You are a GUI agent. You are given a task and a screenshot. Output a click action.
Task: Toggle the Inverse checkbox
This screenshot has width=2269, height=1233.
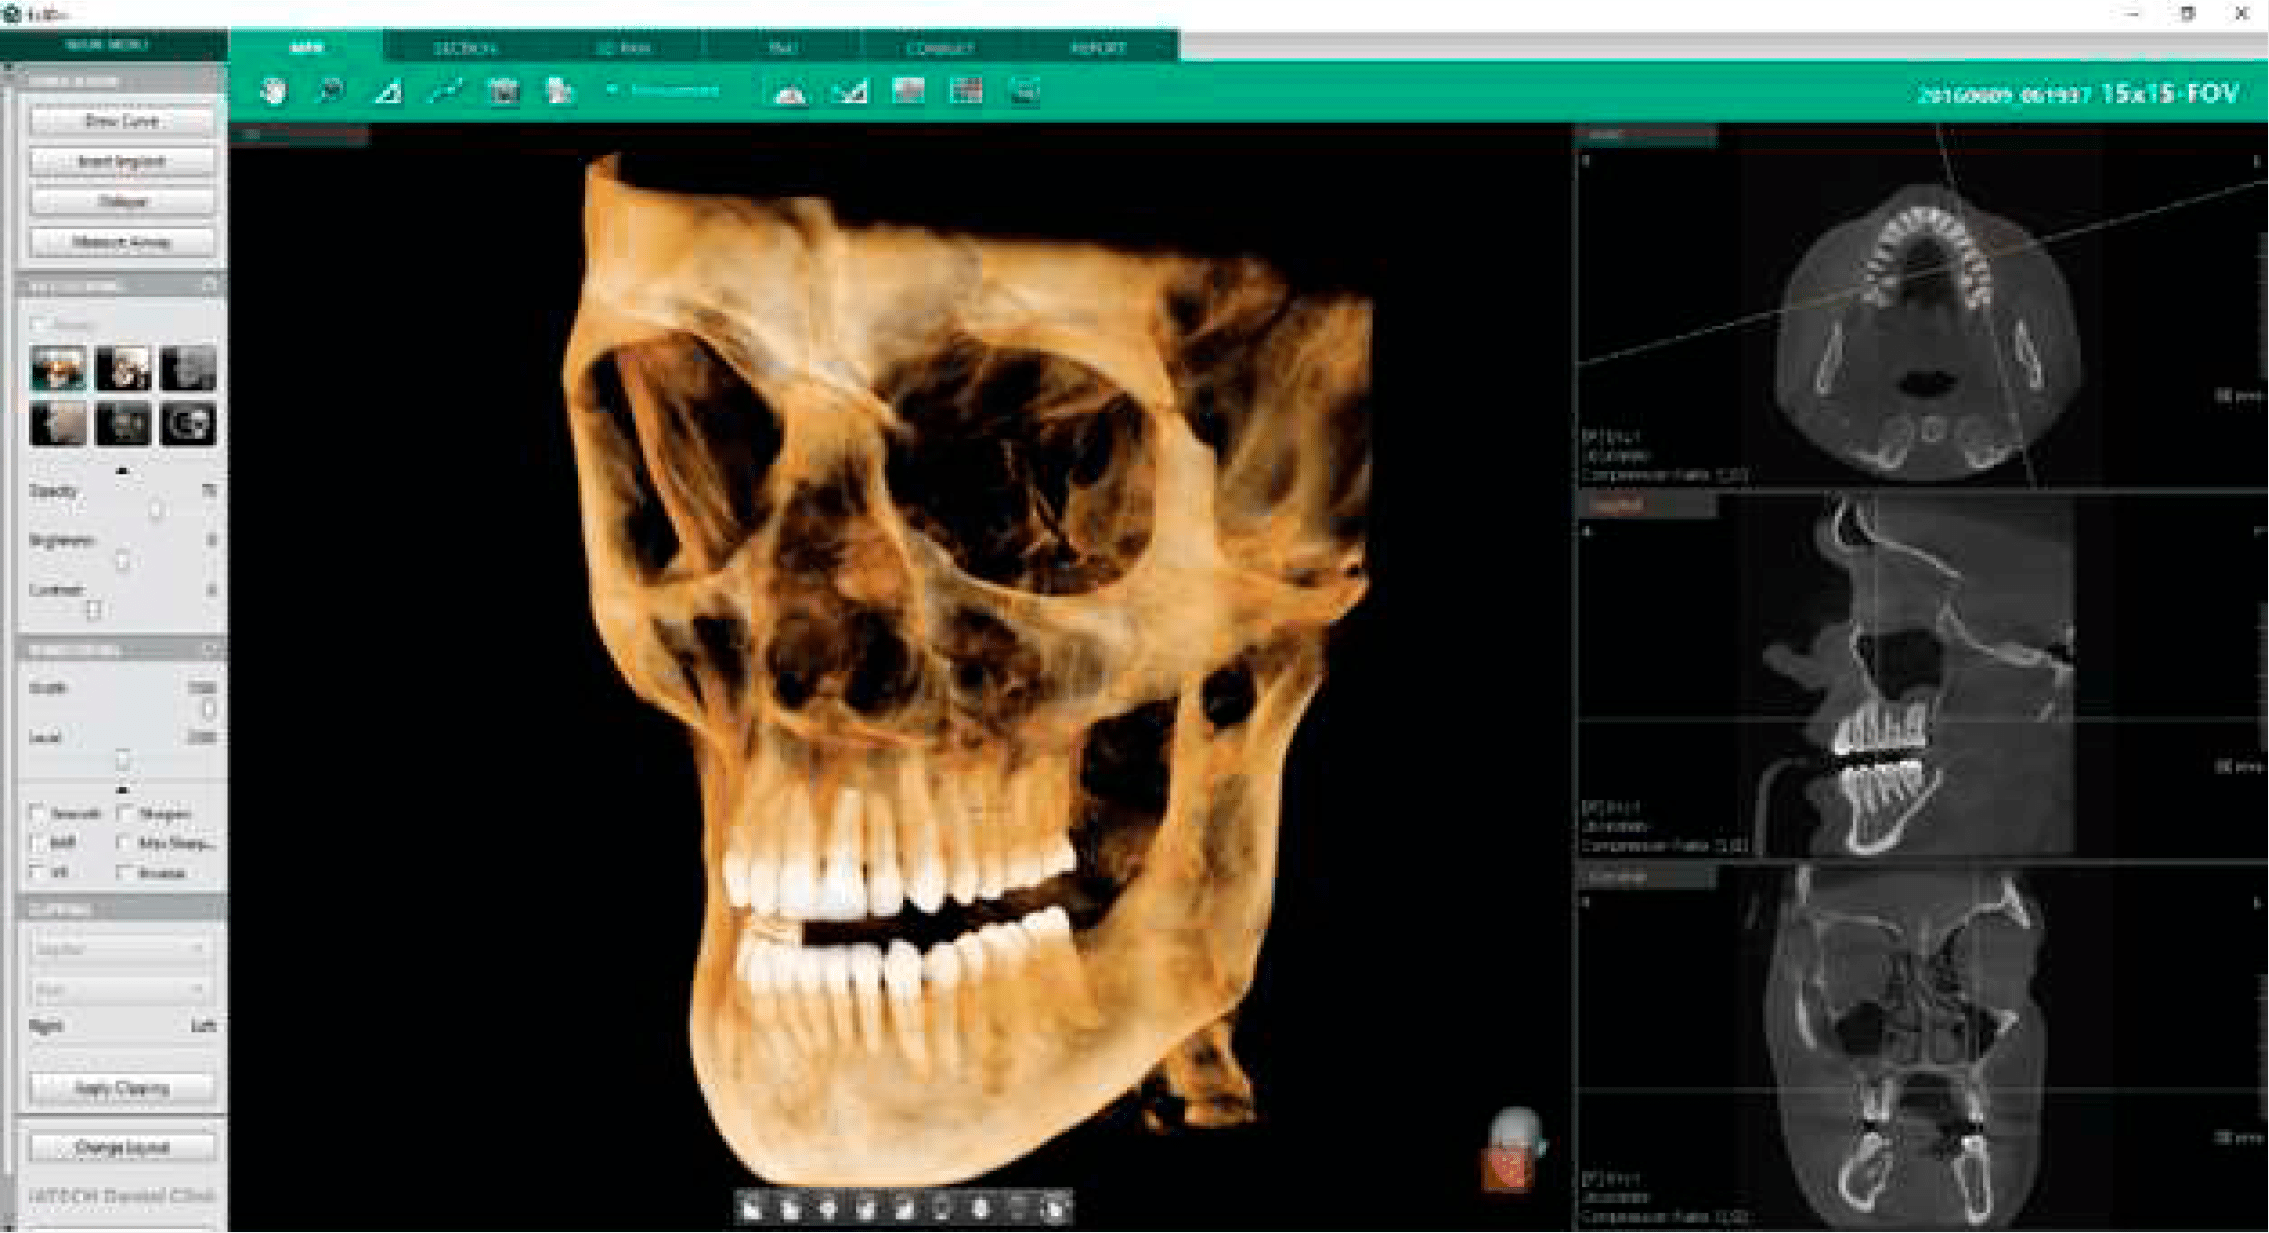[124, 872]
